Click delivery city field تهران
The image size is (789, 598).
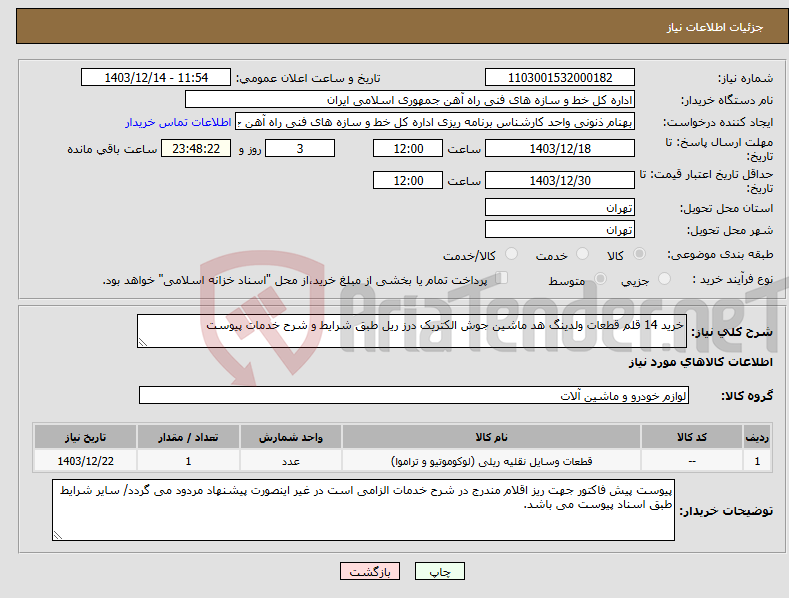[560, 230]
